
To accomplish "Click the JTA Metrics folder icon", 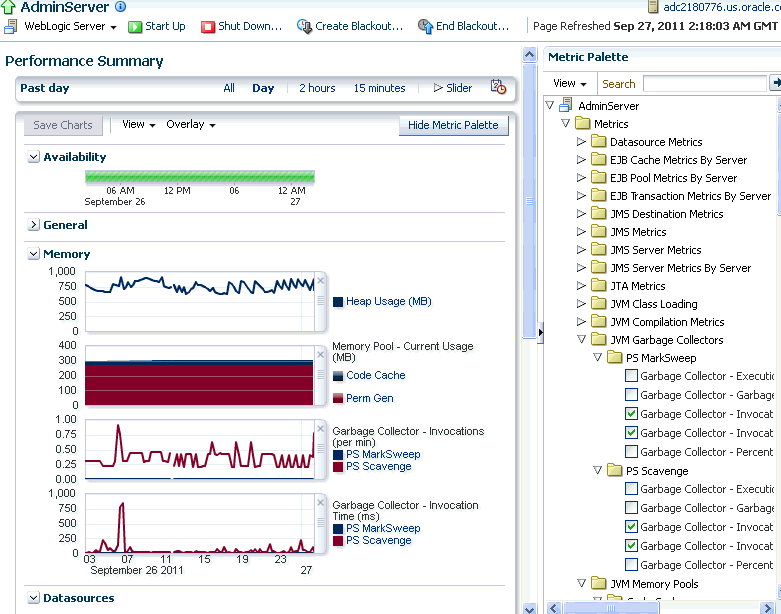I will (x=598, y=285).
